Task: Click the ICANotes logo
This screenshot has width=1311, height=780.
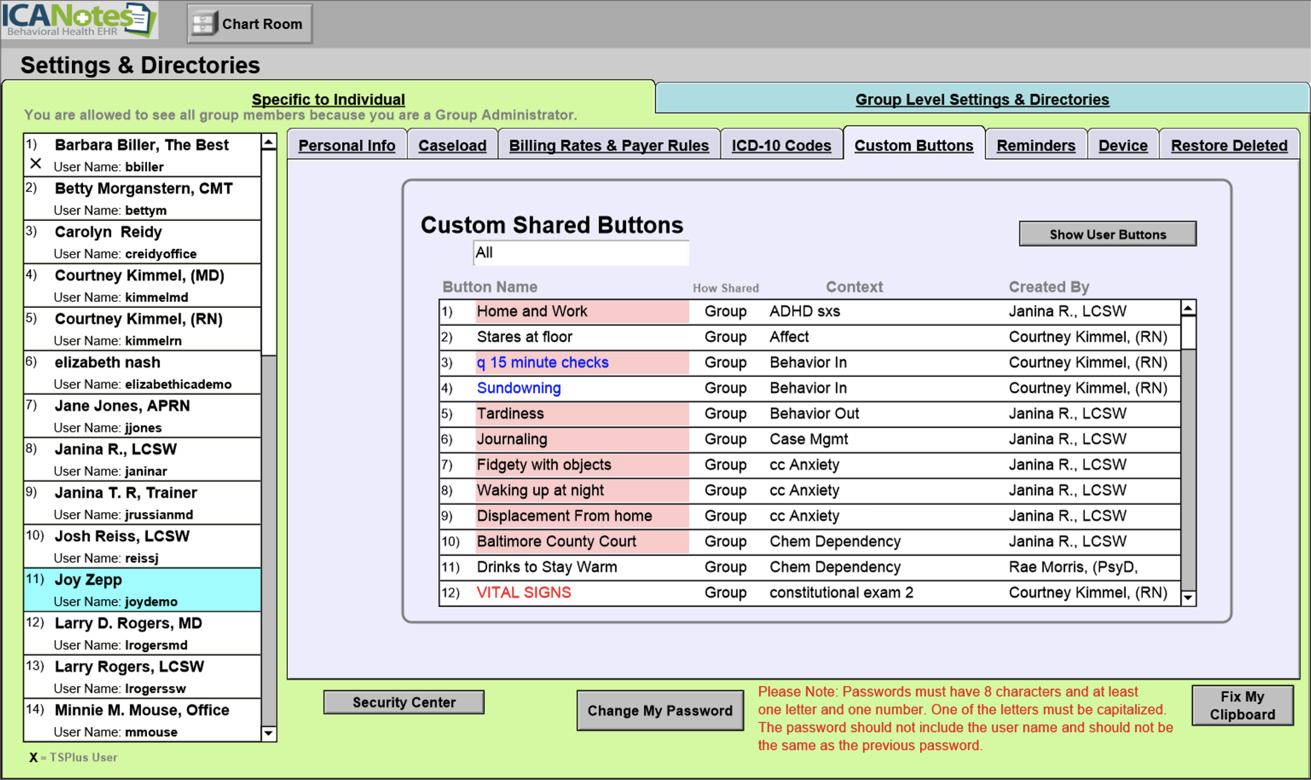Action: point(78,21)
